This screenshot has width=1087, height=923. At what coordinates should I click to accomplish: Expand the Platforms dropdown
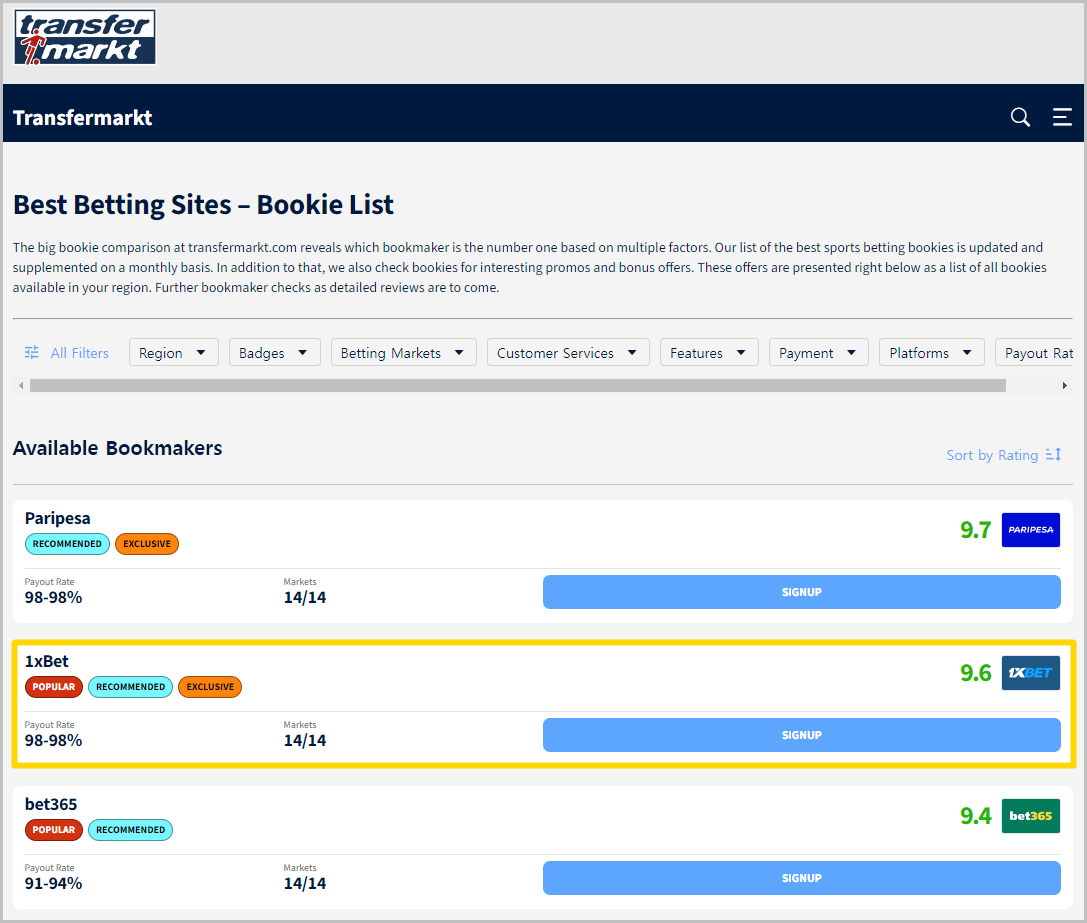tap(932, 352)
